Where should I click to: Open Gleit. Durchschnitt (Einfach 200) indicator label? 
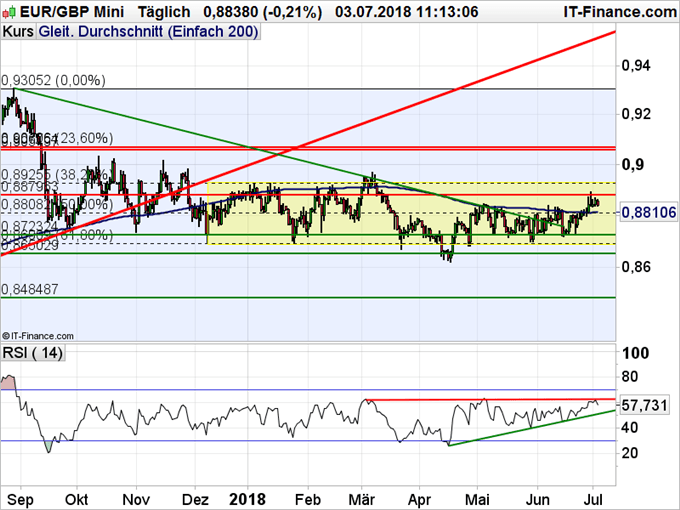tap(148, 32)
